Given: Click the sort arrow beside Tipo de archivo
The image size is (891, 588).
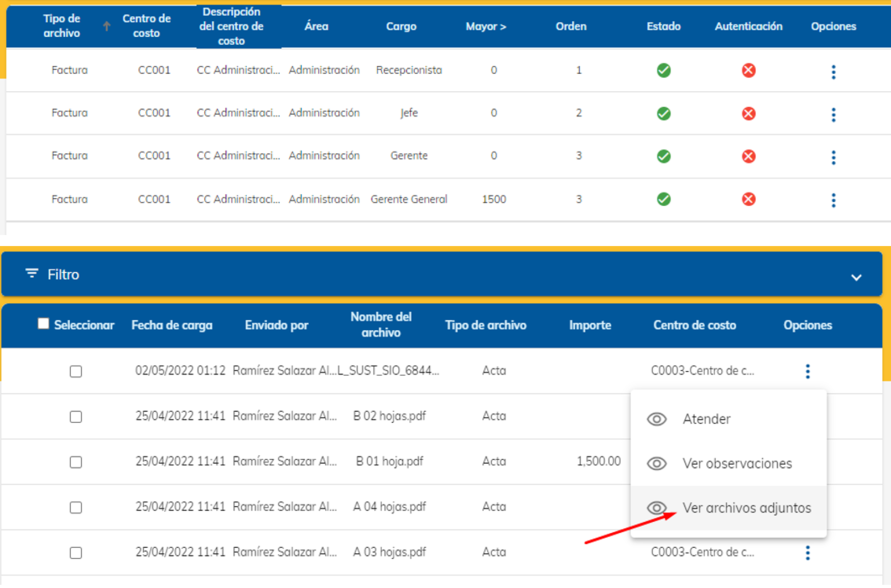Looking at the screenshot, I should (x=106, y=26).
